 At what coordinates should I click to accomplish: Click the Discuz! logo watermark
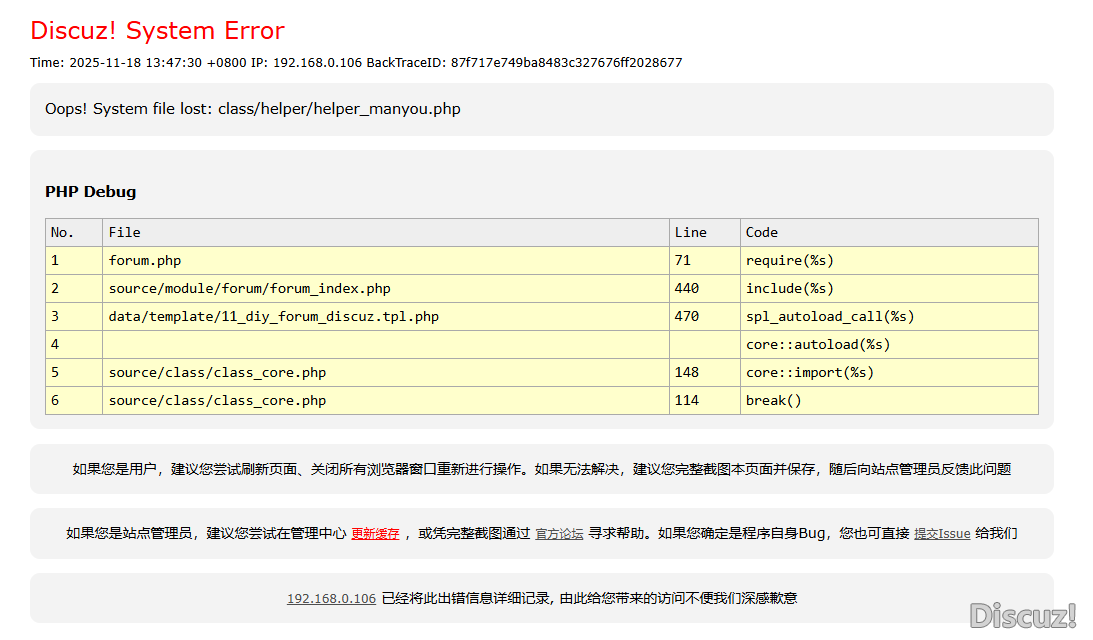click(x=1022, y=615)
